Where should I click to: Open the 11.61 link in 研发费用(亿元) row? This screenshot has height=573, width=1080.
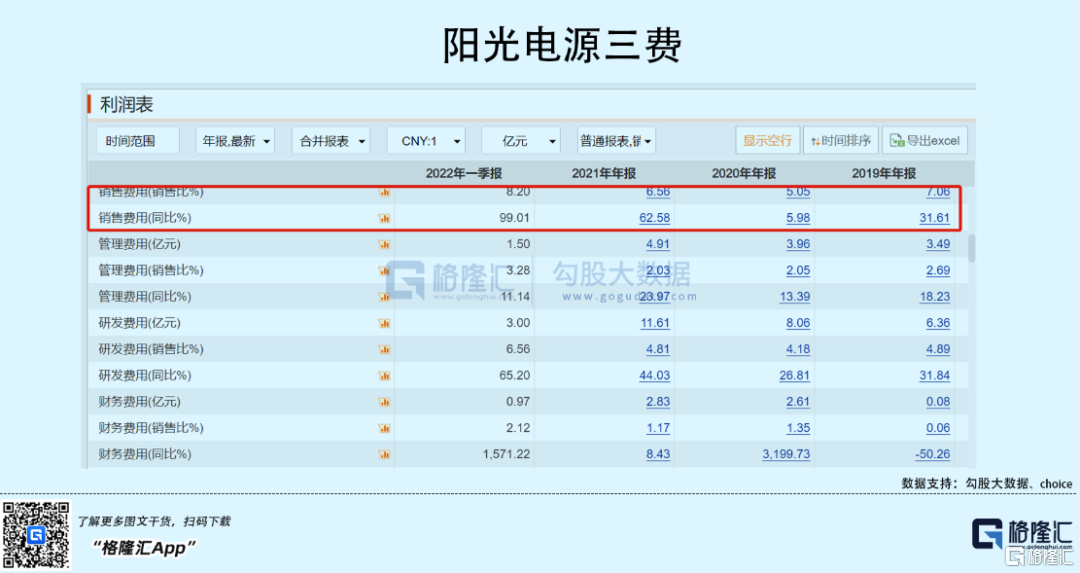pos(655,323)
